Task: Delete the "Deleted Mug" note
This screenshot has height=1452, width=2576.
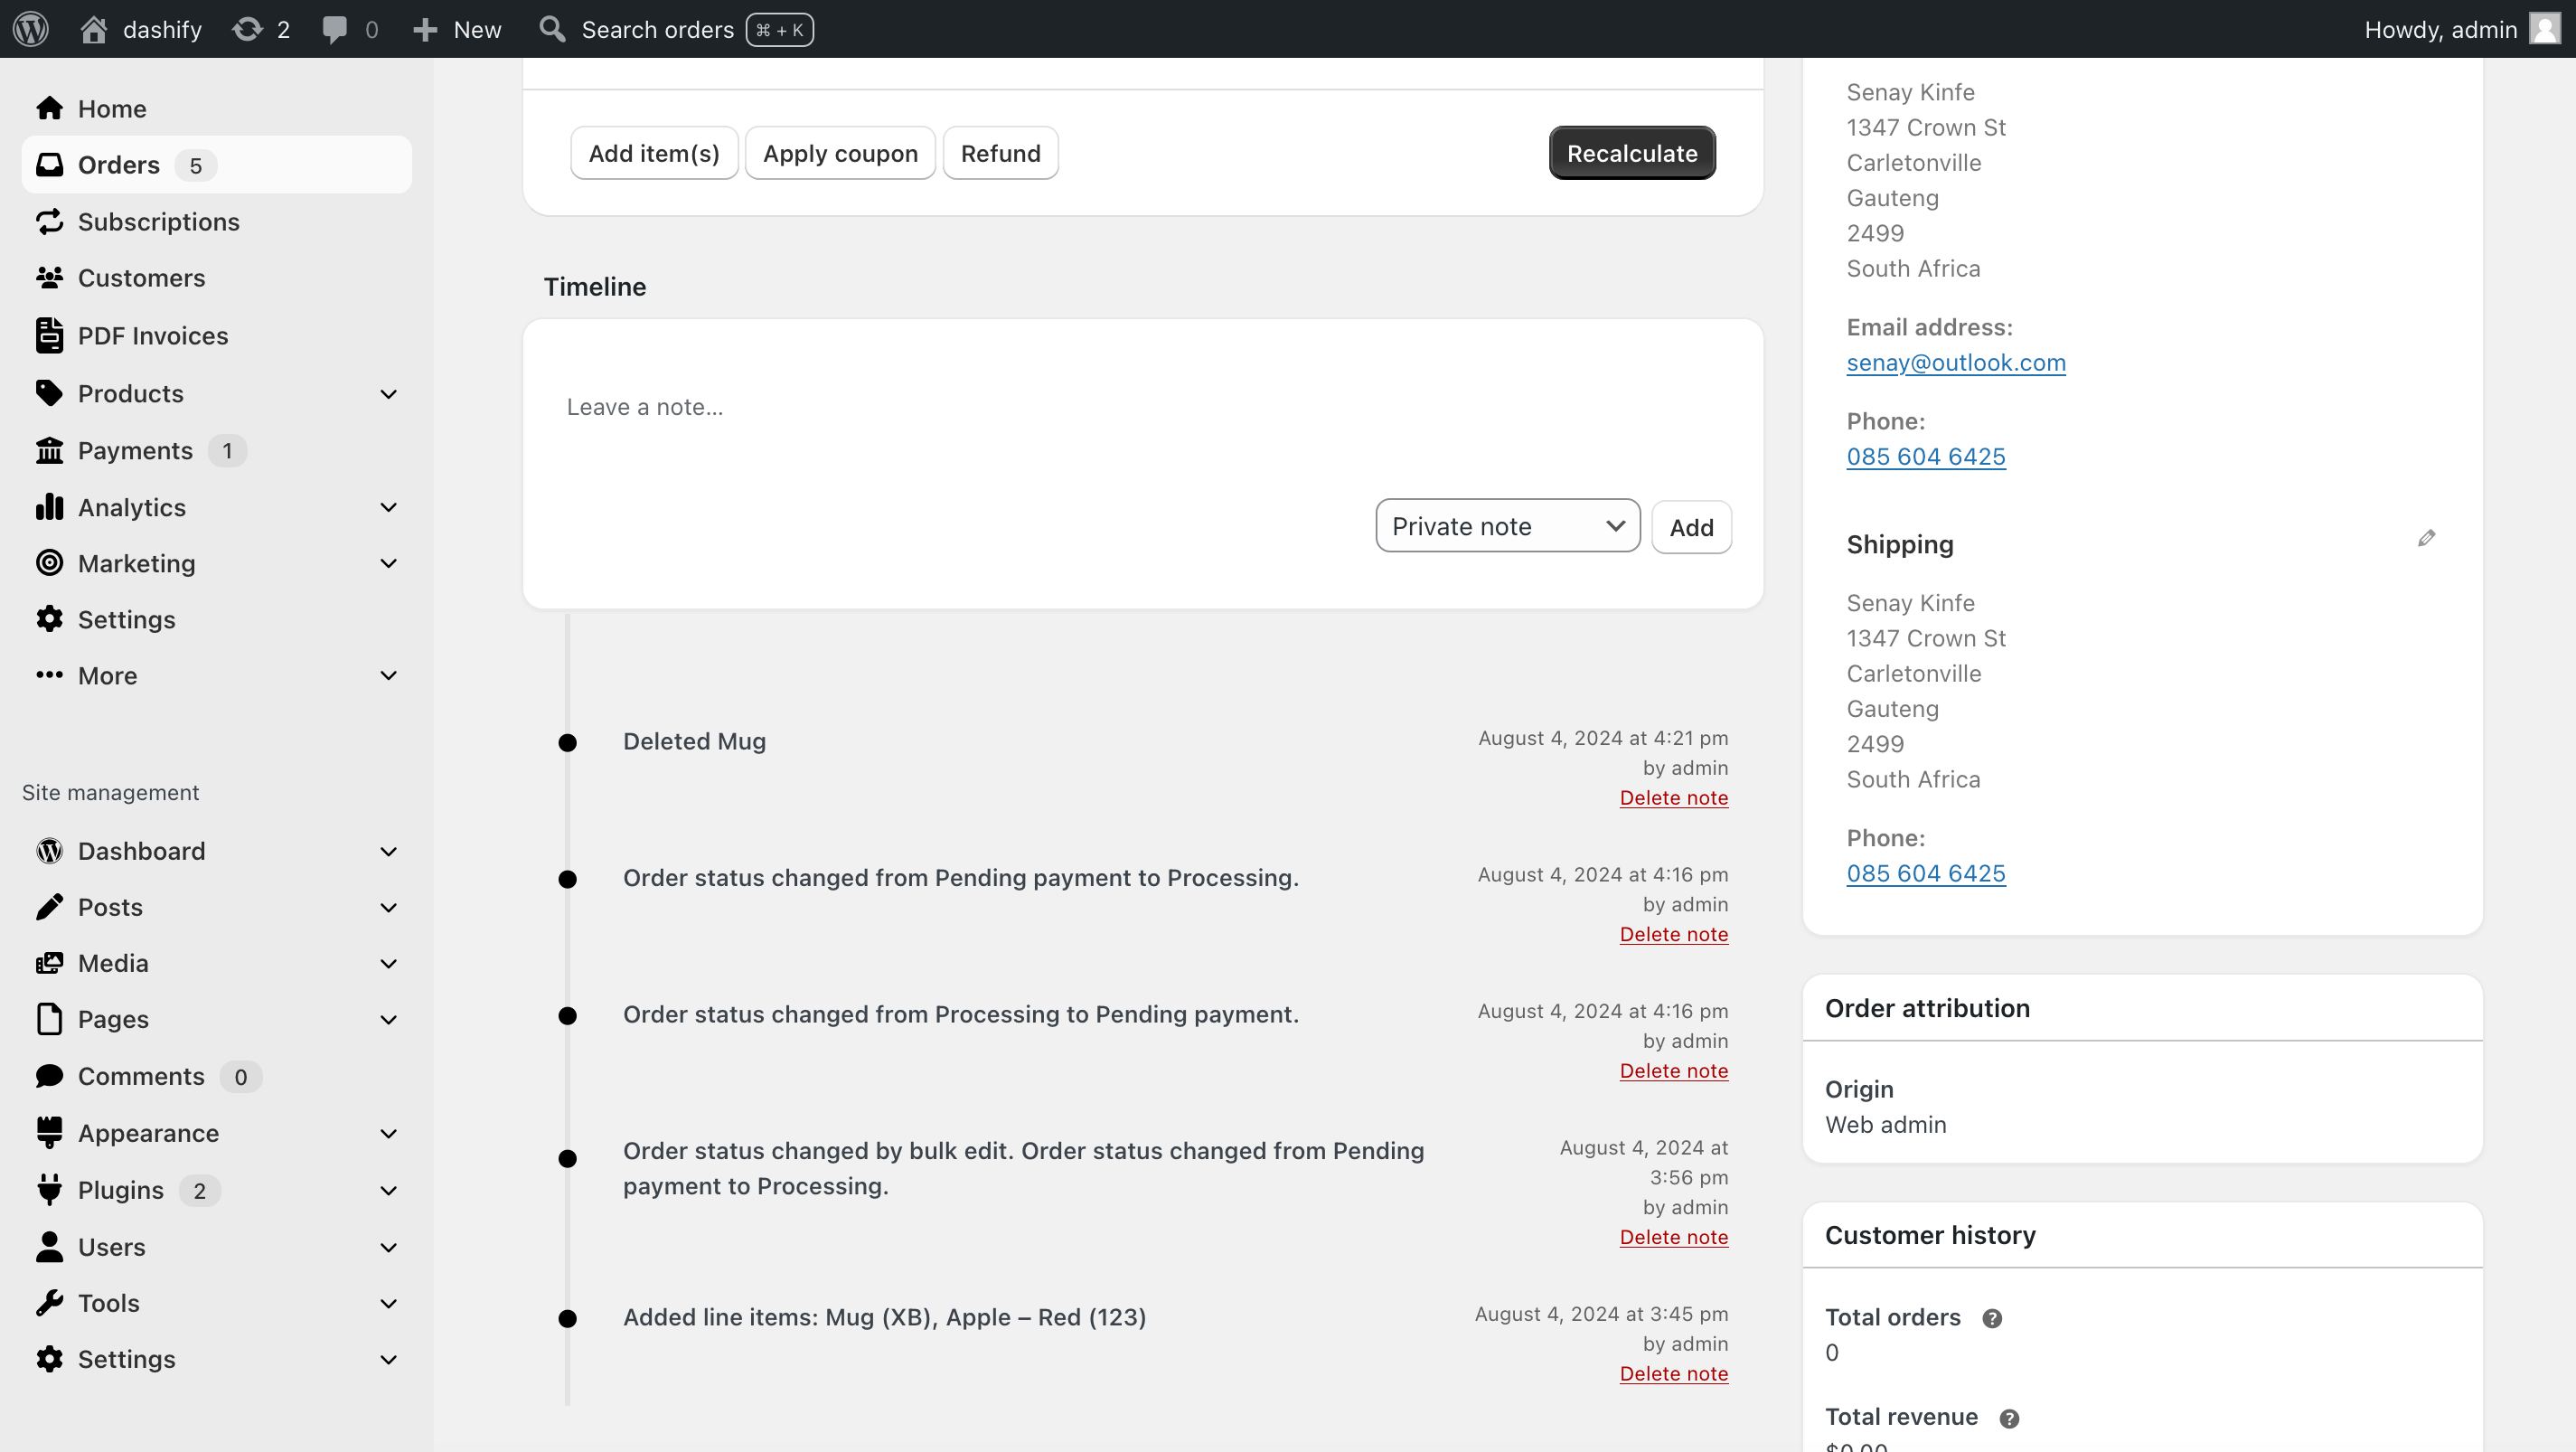Action: (1673, 798)
